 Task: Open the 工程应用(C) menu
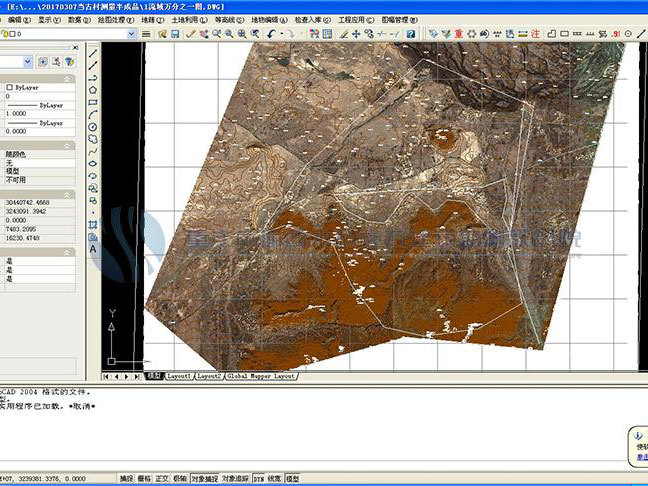click(356, 20)
